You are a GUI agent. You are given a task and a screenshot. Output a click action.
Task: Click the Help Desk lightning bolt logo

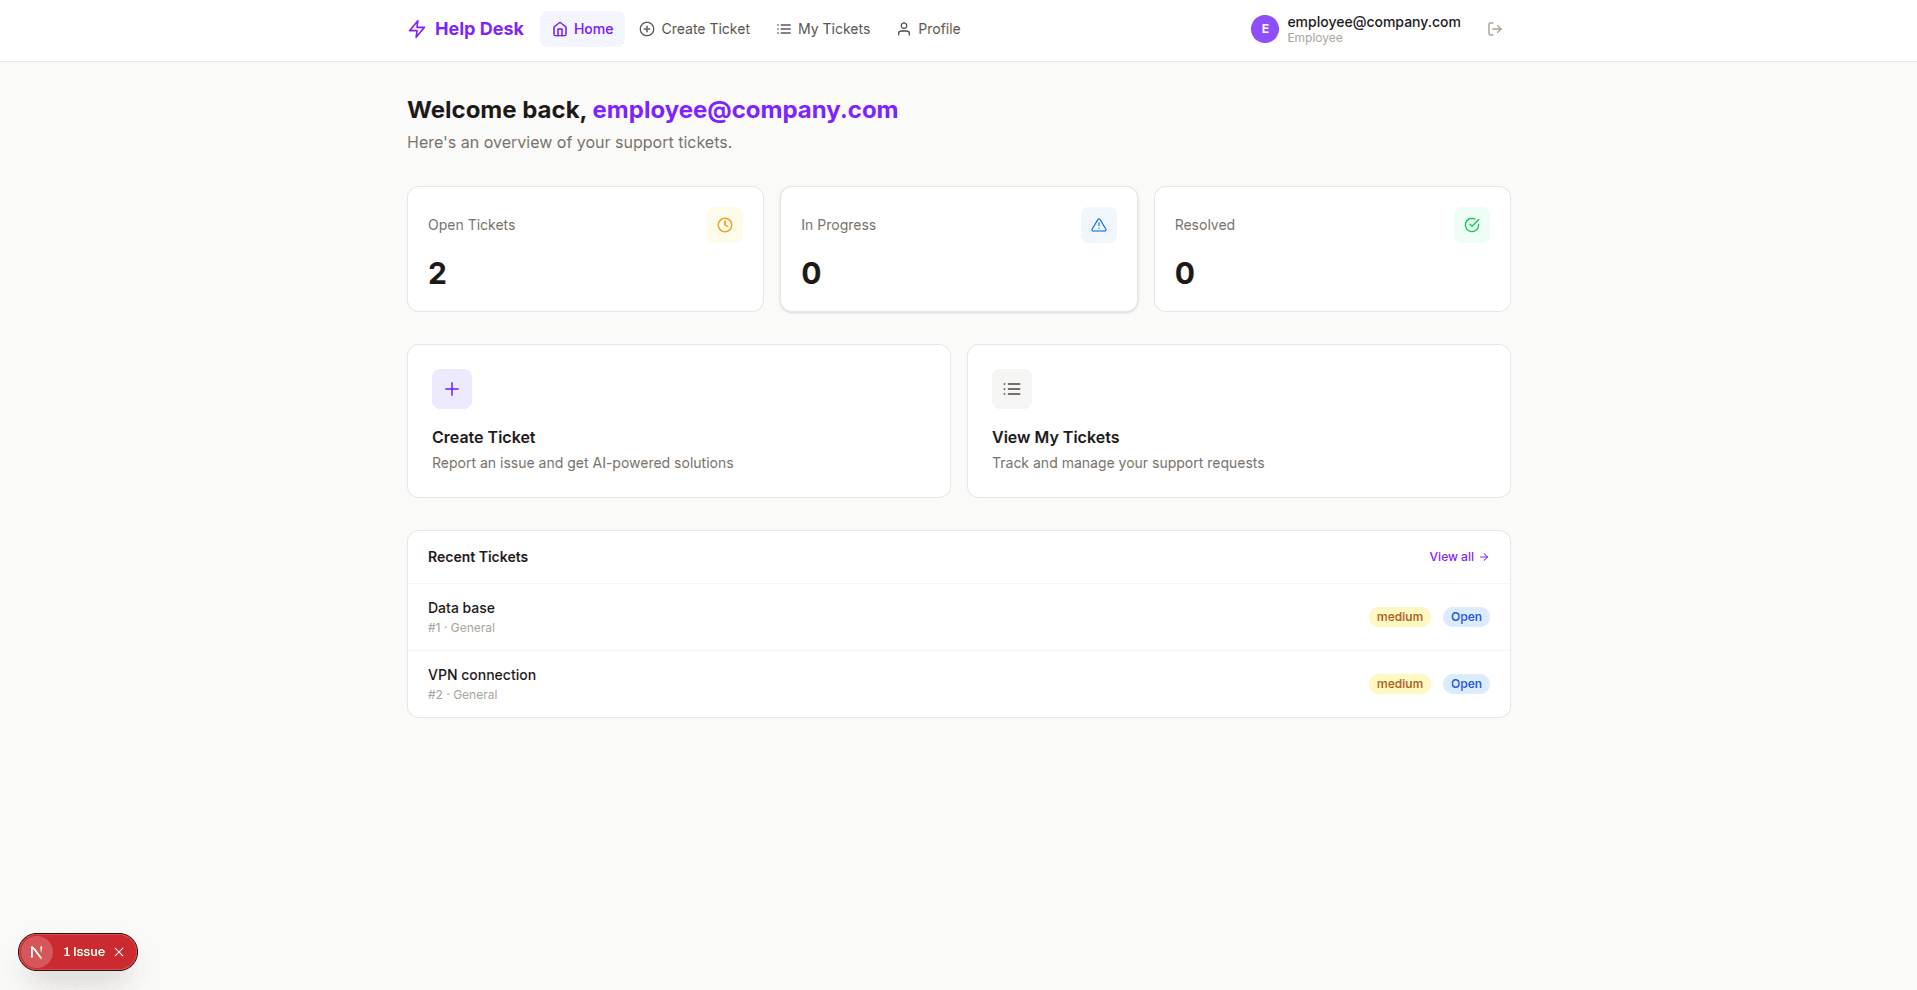417,29
